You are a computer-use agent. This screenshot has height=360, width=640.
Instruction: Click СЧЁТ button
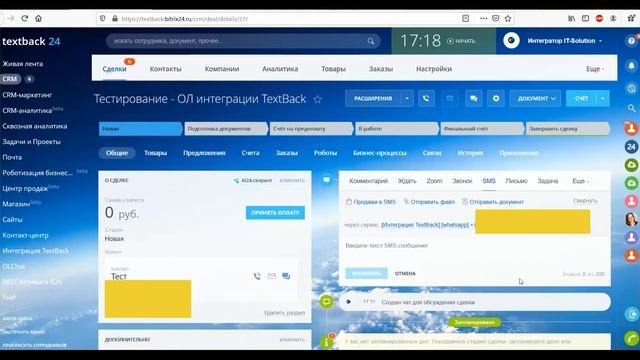(581, 98)
